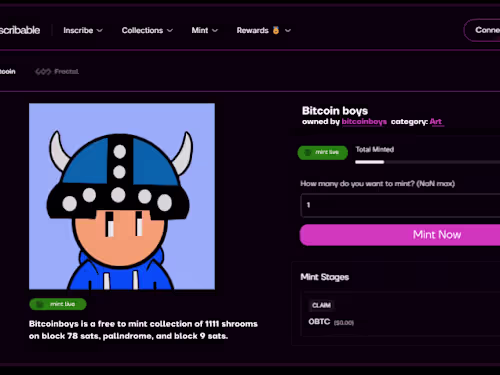Switch to the Bitcoin tab
This screenshot has height=375, width=500.
pyautogui.click(x=7, y=71)
